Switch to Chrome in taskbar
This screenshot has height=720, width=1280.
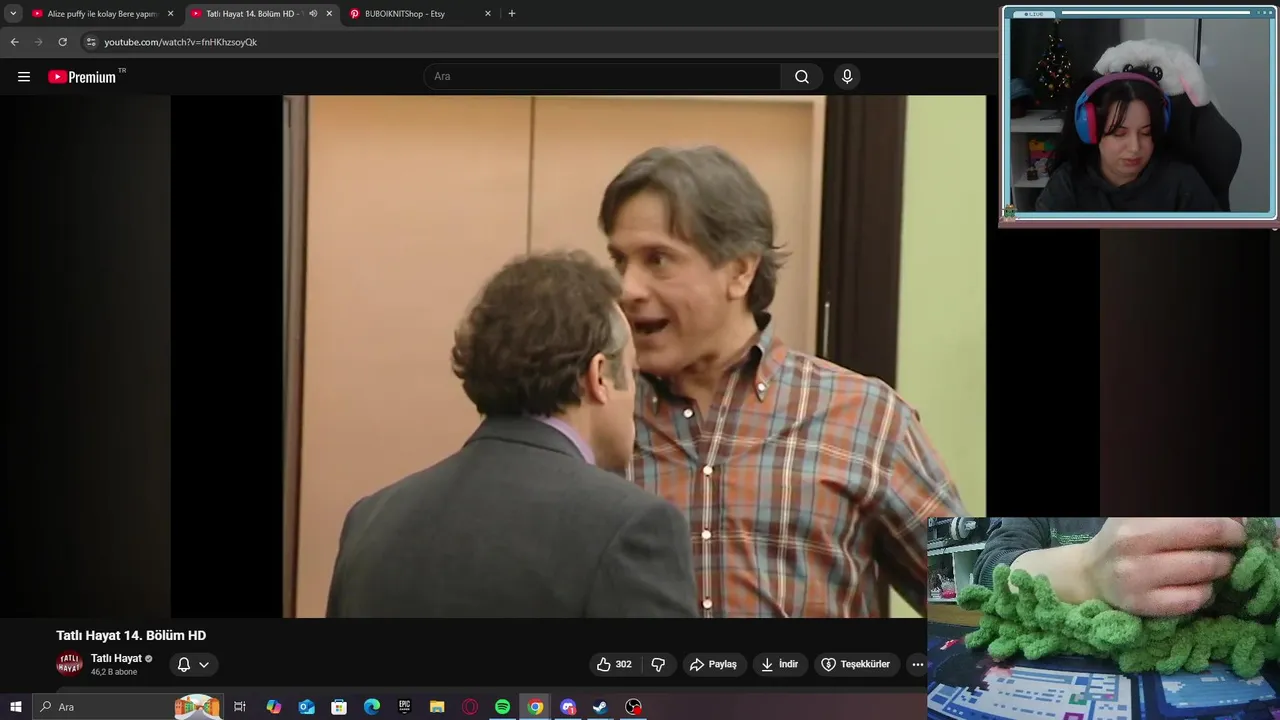click(535, 707)
